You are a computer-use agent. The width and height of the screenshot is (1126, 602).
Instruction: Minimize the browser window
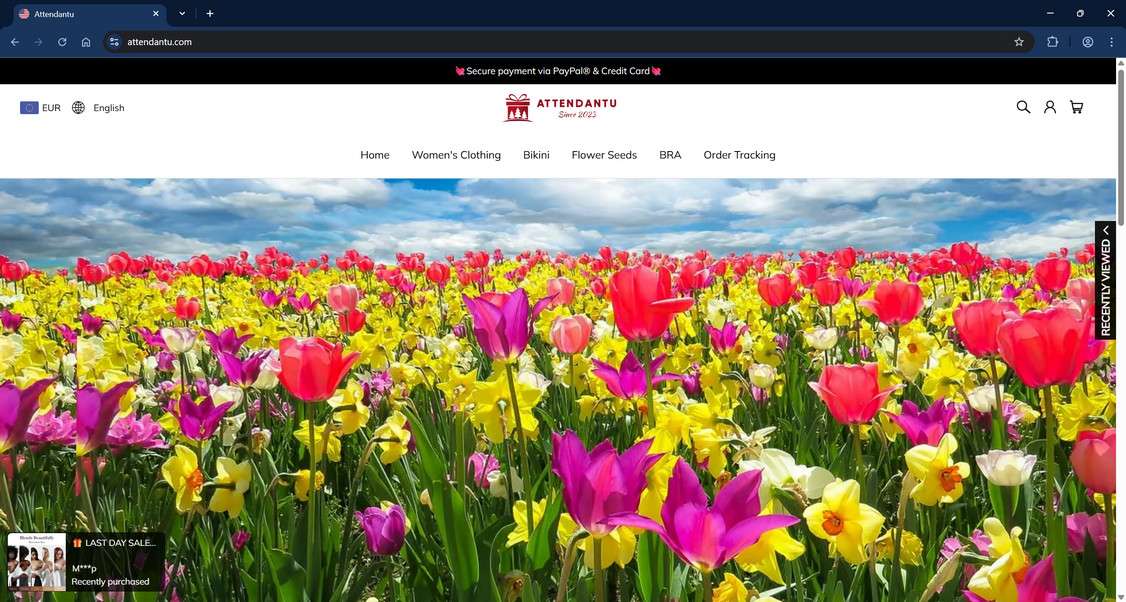click(x=1050, y=14)
